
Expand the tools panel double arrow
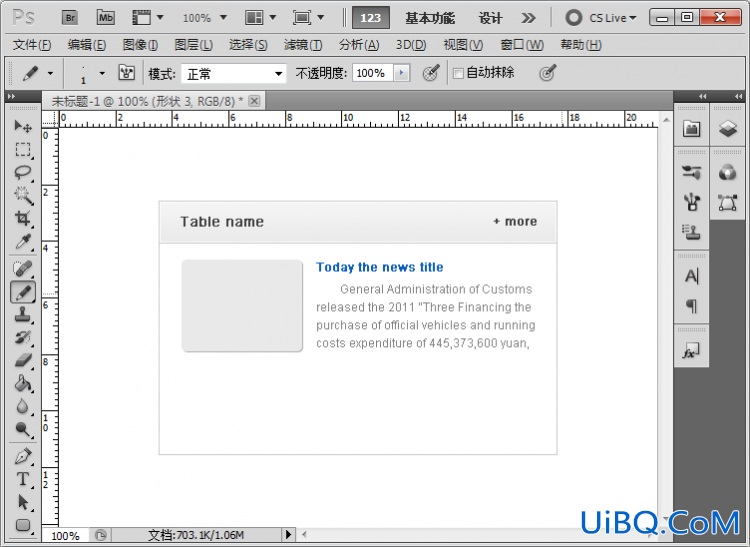pyautogui.click(x=11, y=96)
